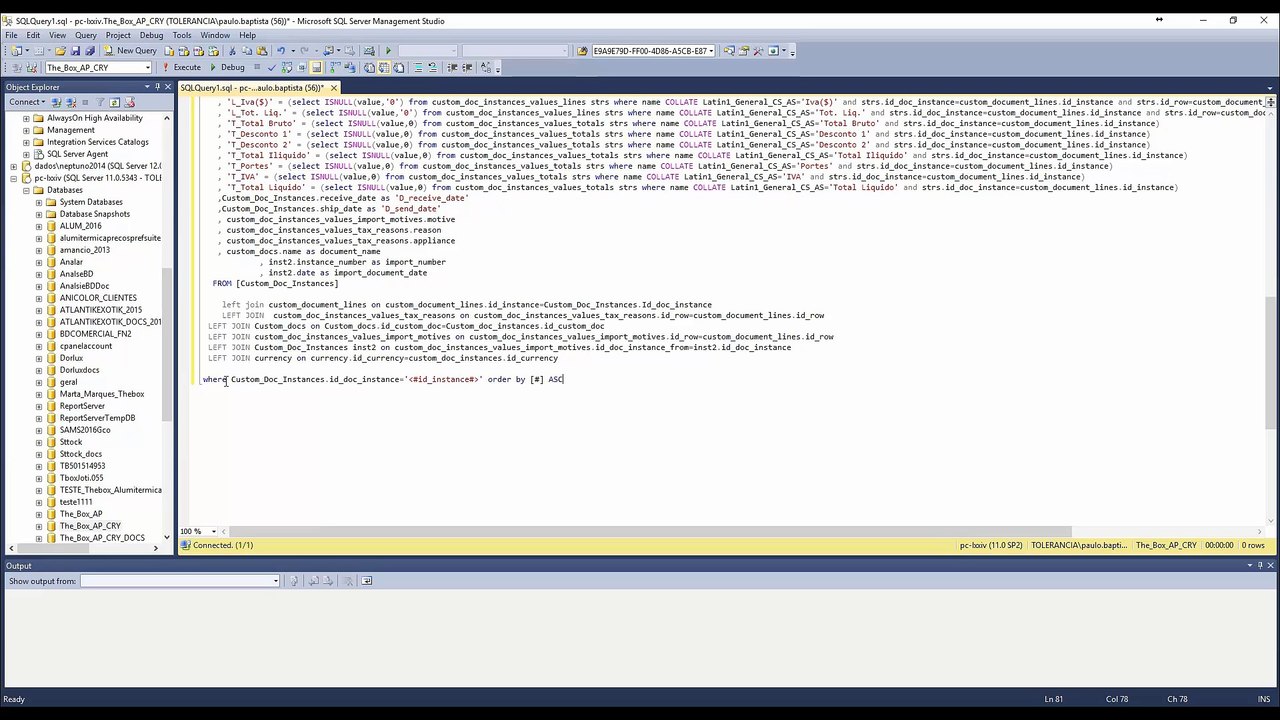
Task: Select the TESTE_Thebox_Alumitermica database
Action: click(x=110, y=490)
